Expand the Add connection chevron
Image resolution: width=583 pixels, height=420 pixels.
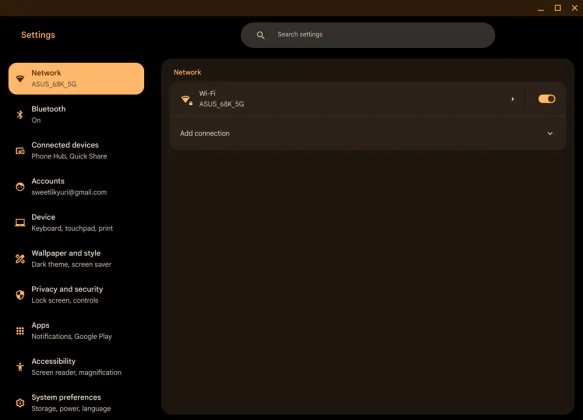(550, 133)
